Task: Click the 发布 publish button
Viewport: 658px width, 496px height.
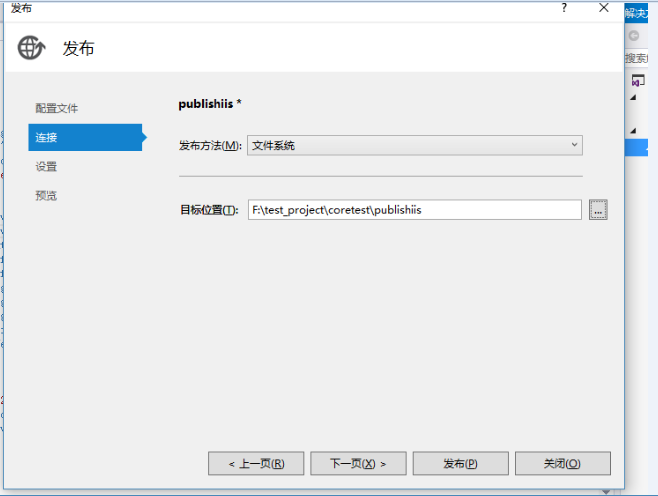Action: (461, 463)
